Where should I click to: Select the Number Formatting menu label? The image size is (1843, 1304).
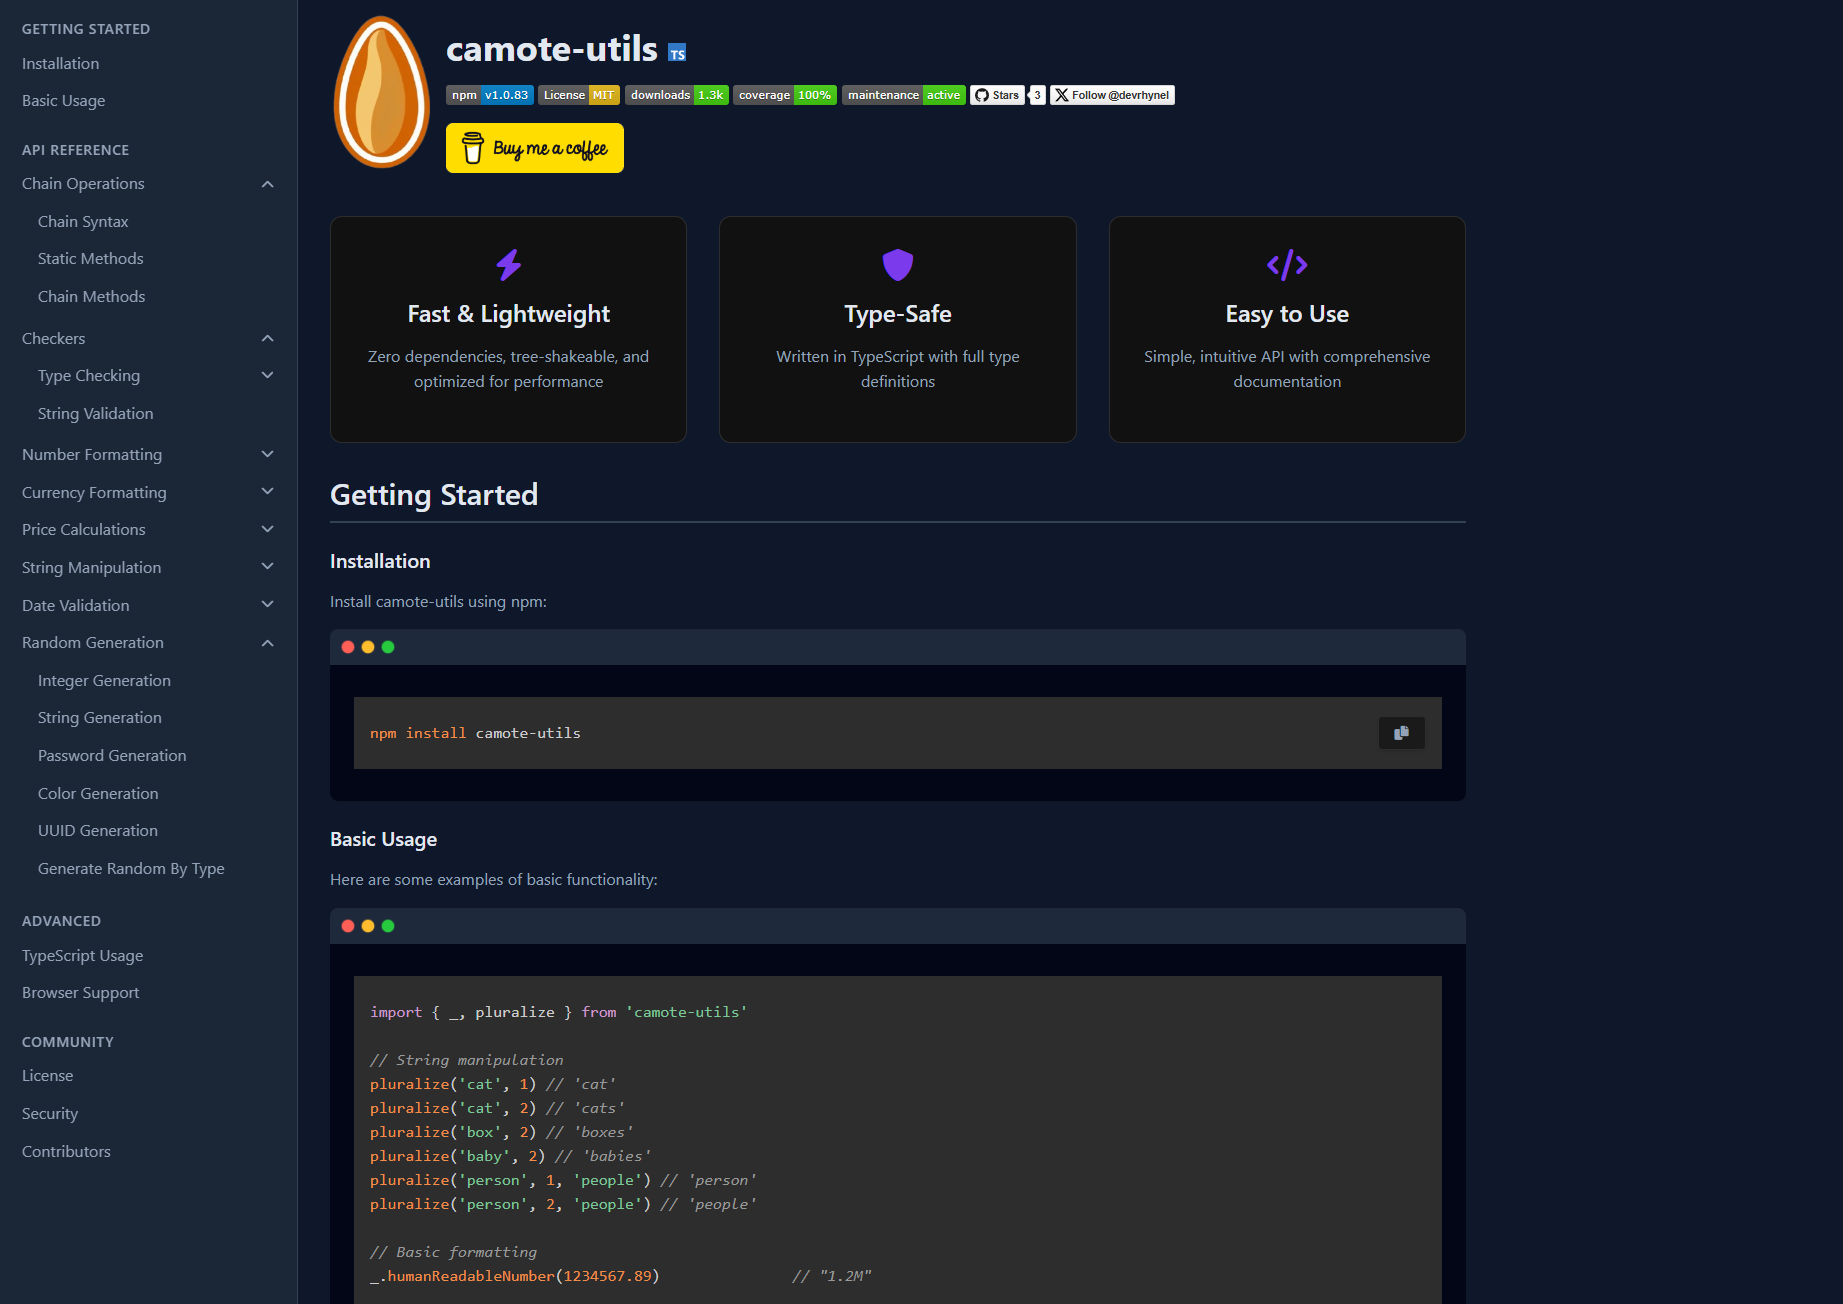tap(92, 455)
